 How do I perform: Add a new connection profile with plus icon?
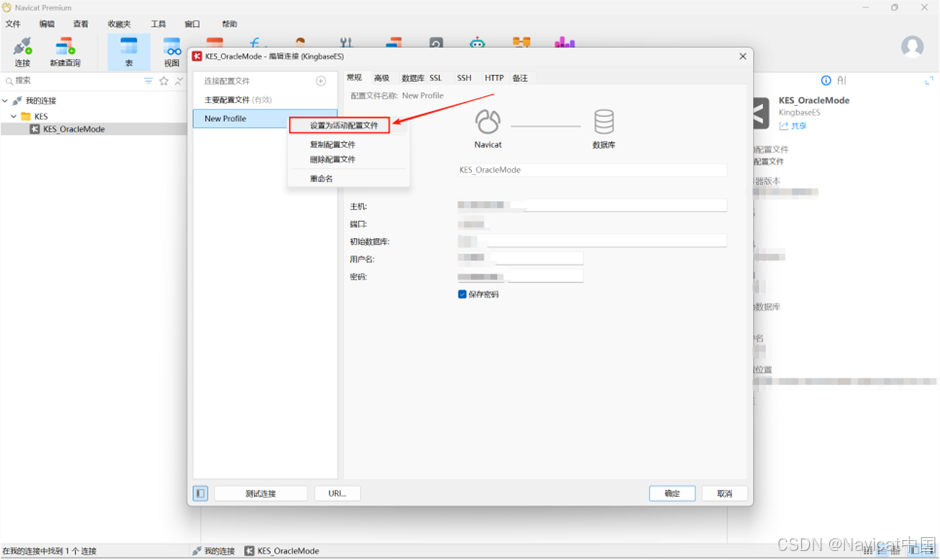tap(321, 81)
